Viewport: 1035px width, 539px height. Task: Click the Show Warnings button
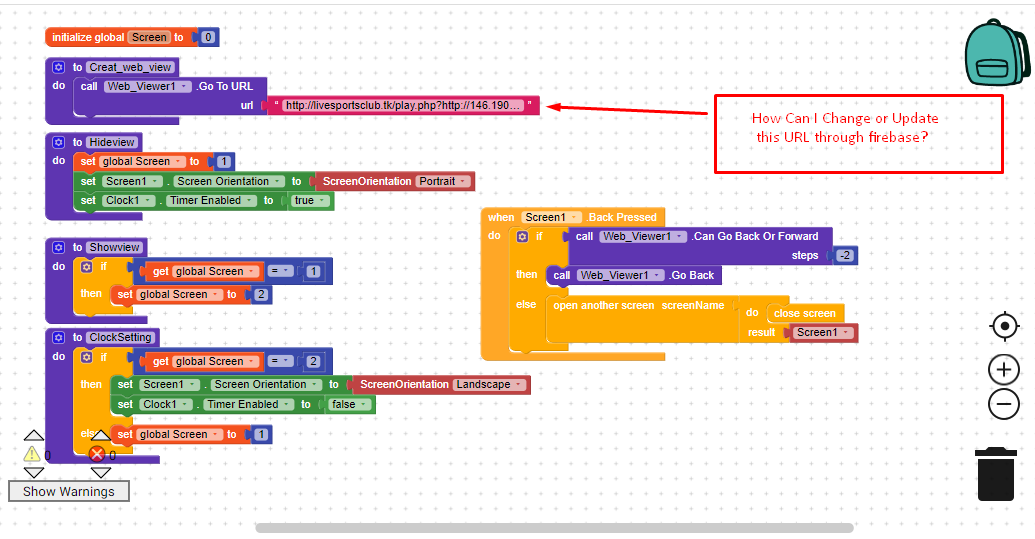tap(68, 491)
